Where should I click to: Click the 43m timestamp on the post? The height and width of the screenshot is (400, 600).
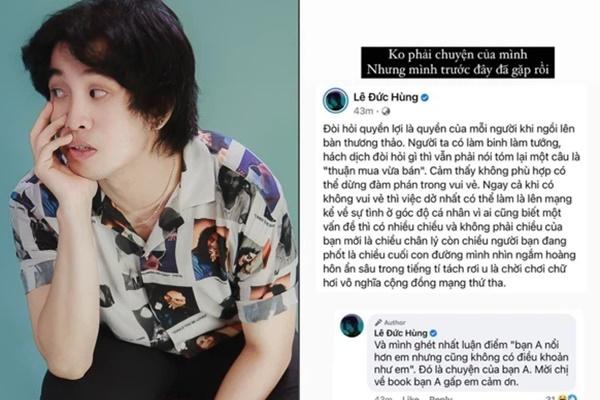(x=363, y=111)
